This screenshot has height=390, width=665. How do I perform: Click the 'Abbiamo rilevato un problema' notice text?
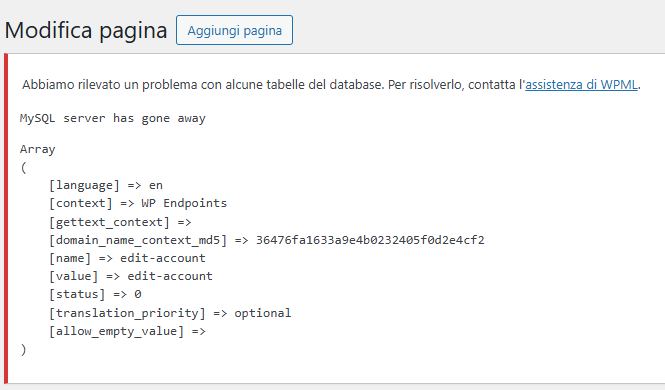[x=331, y=84]
